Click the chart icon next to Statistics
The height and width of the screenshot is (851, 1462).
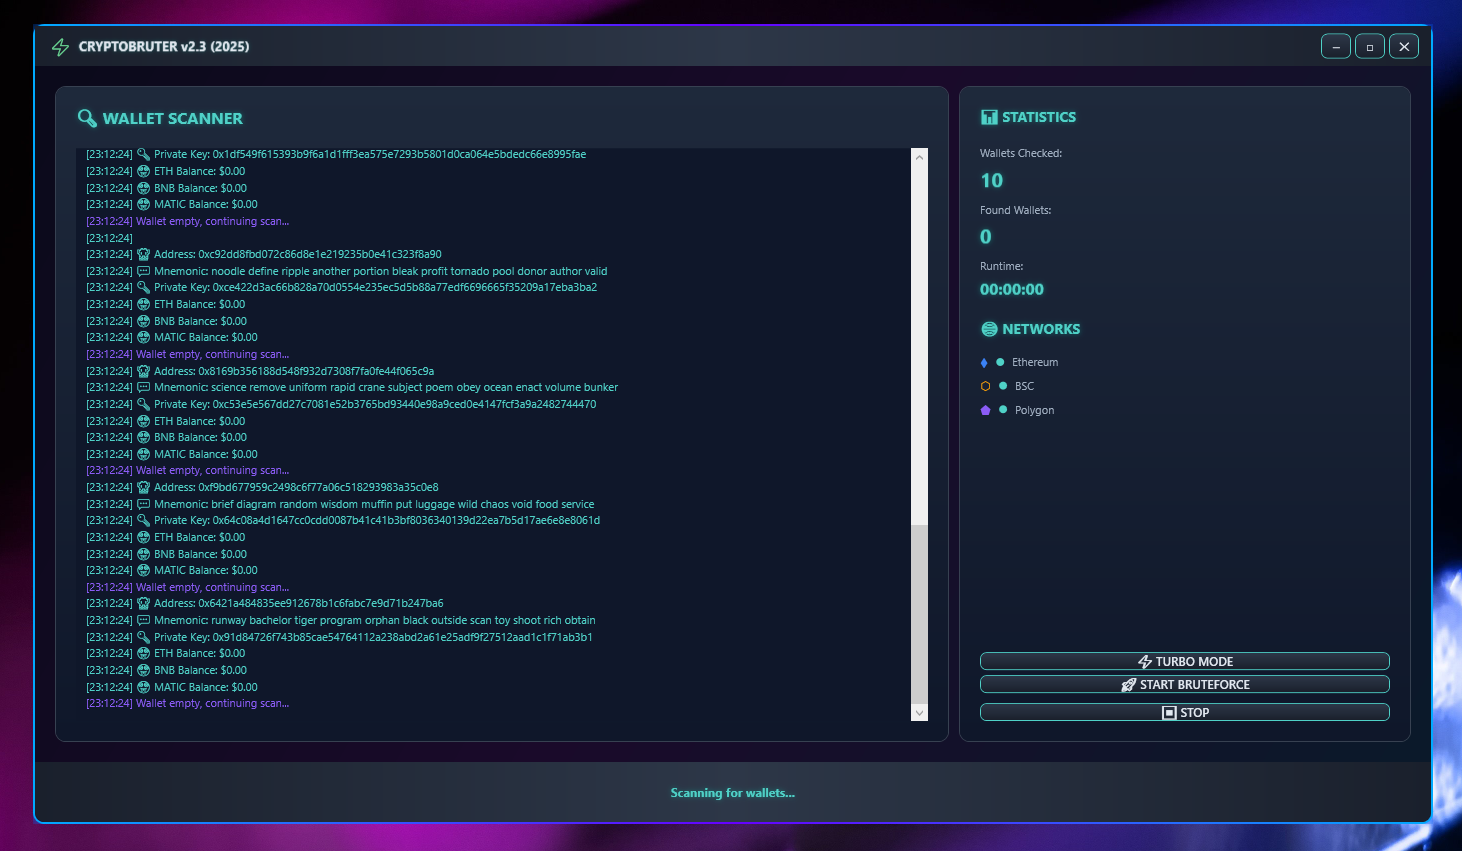[x=987, y=116]
